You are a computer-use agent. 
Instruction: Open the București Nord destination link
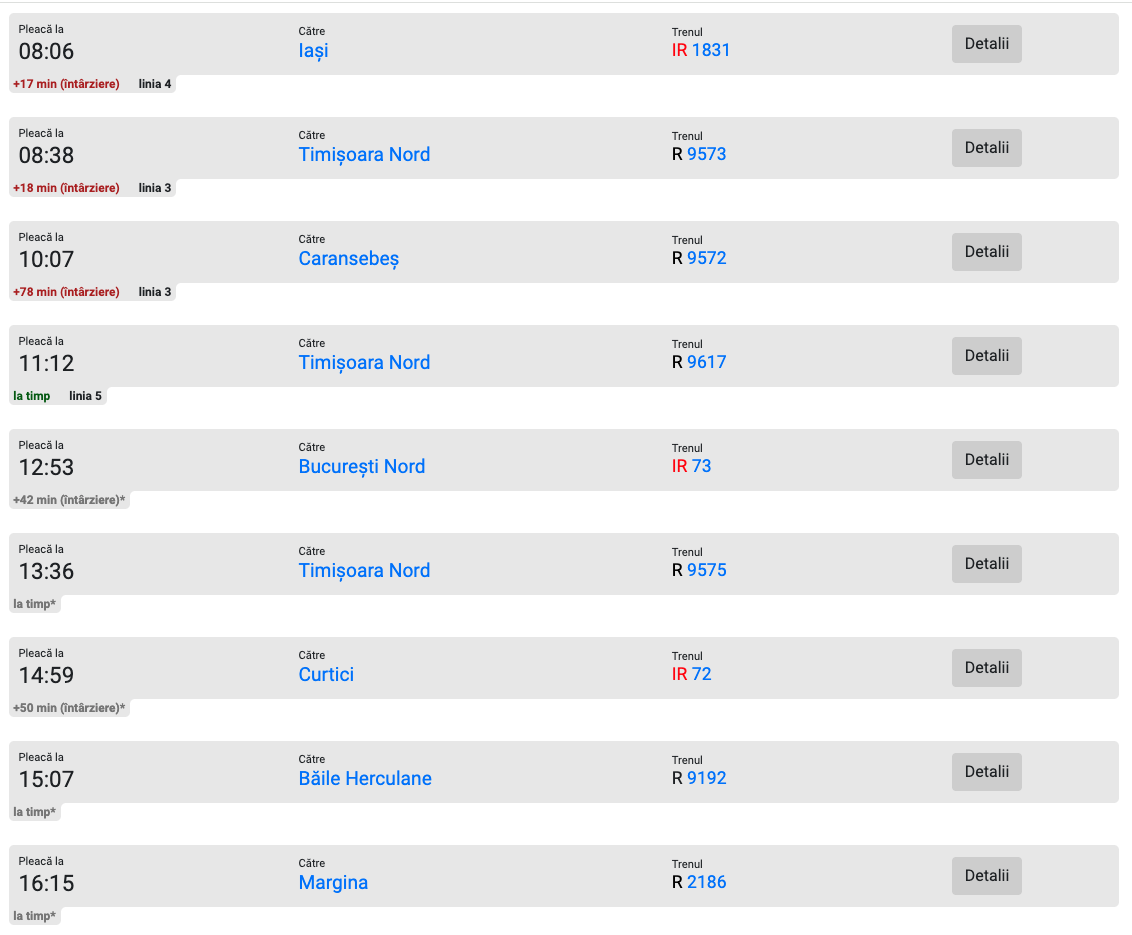(361, 466)
